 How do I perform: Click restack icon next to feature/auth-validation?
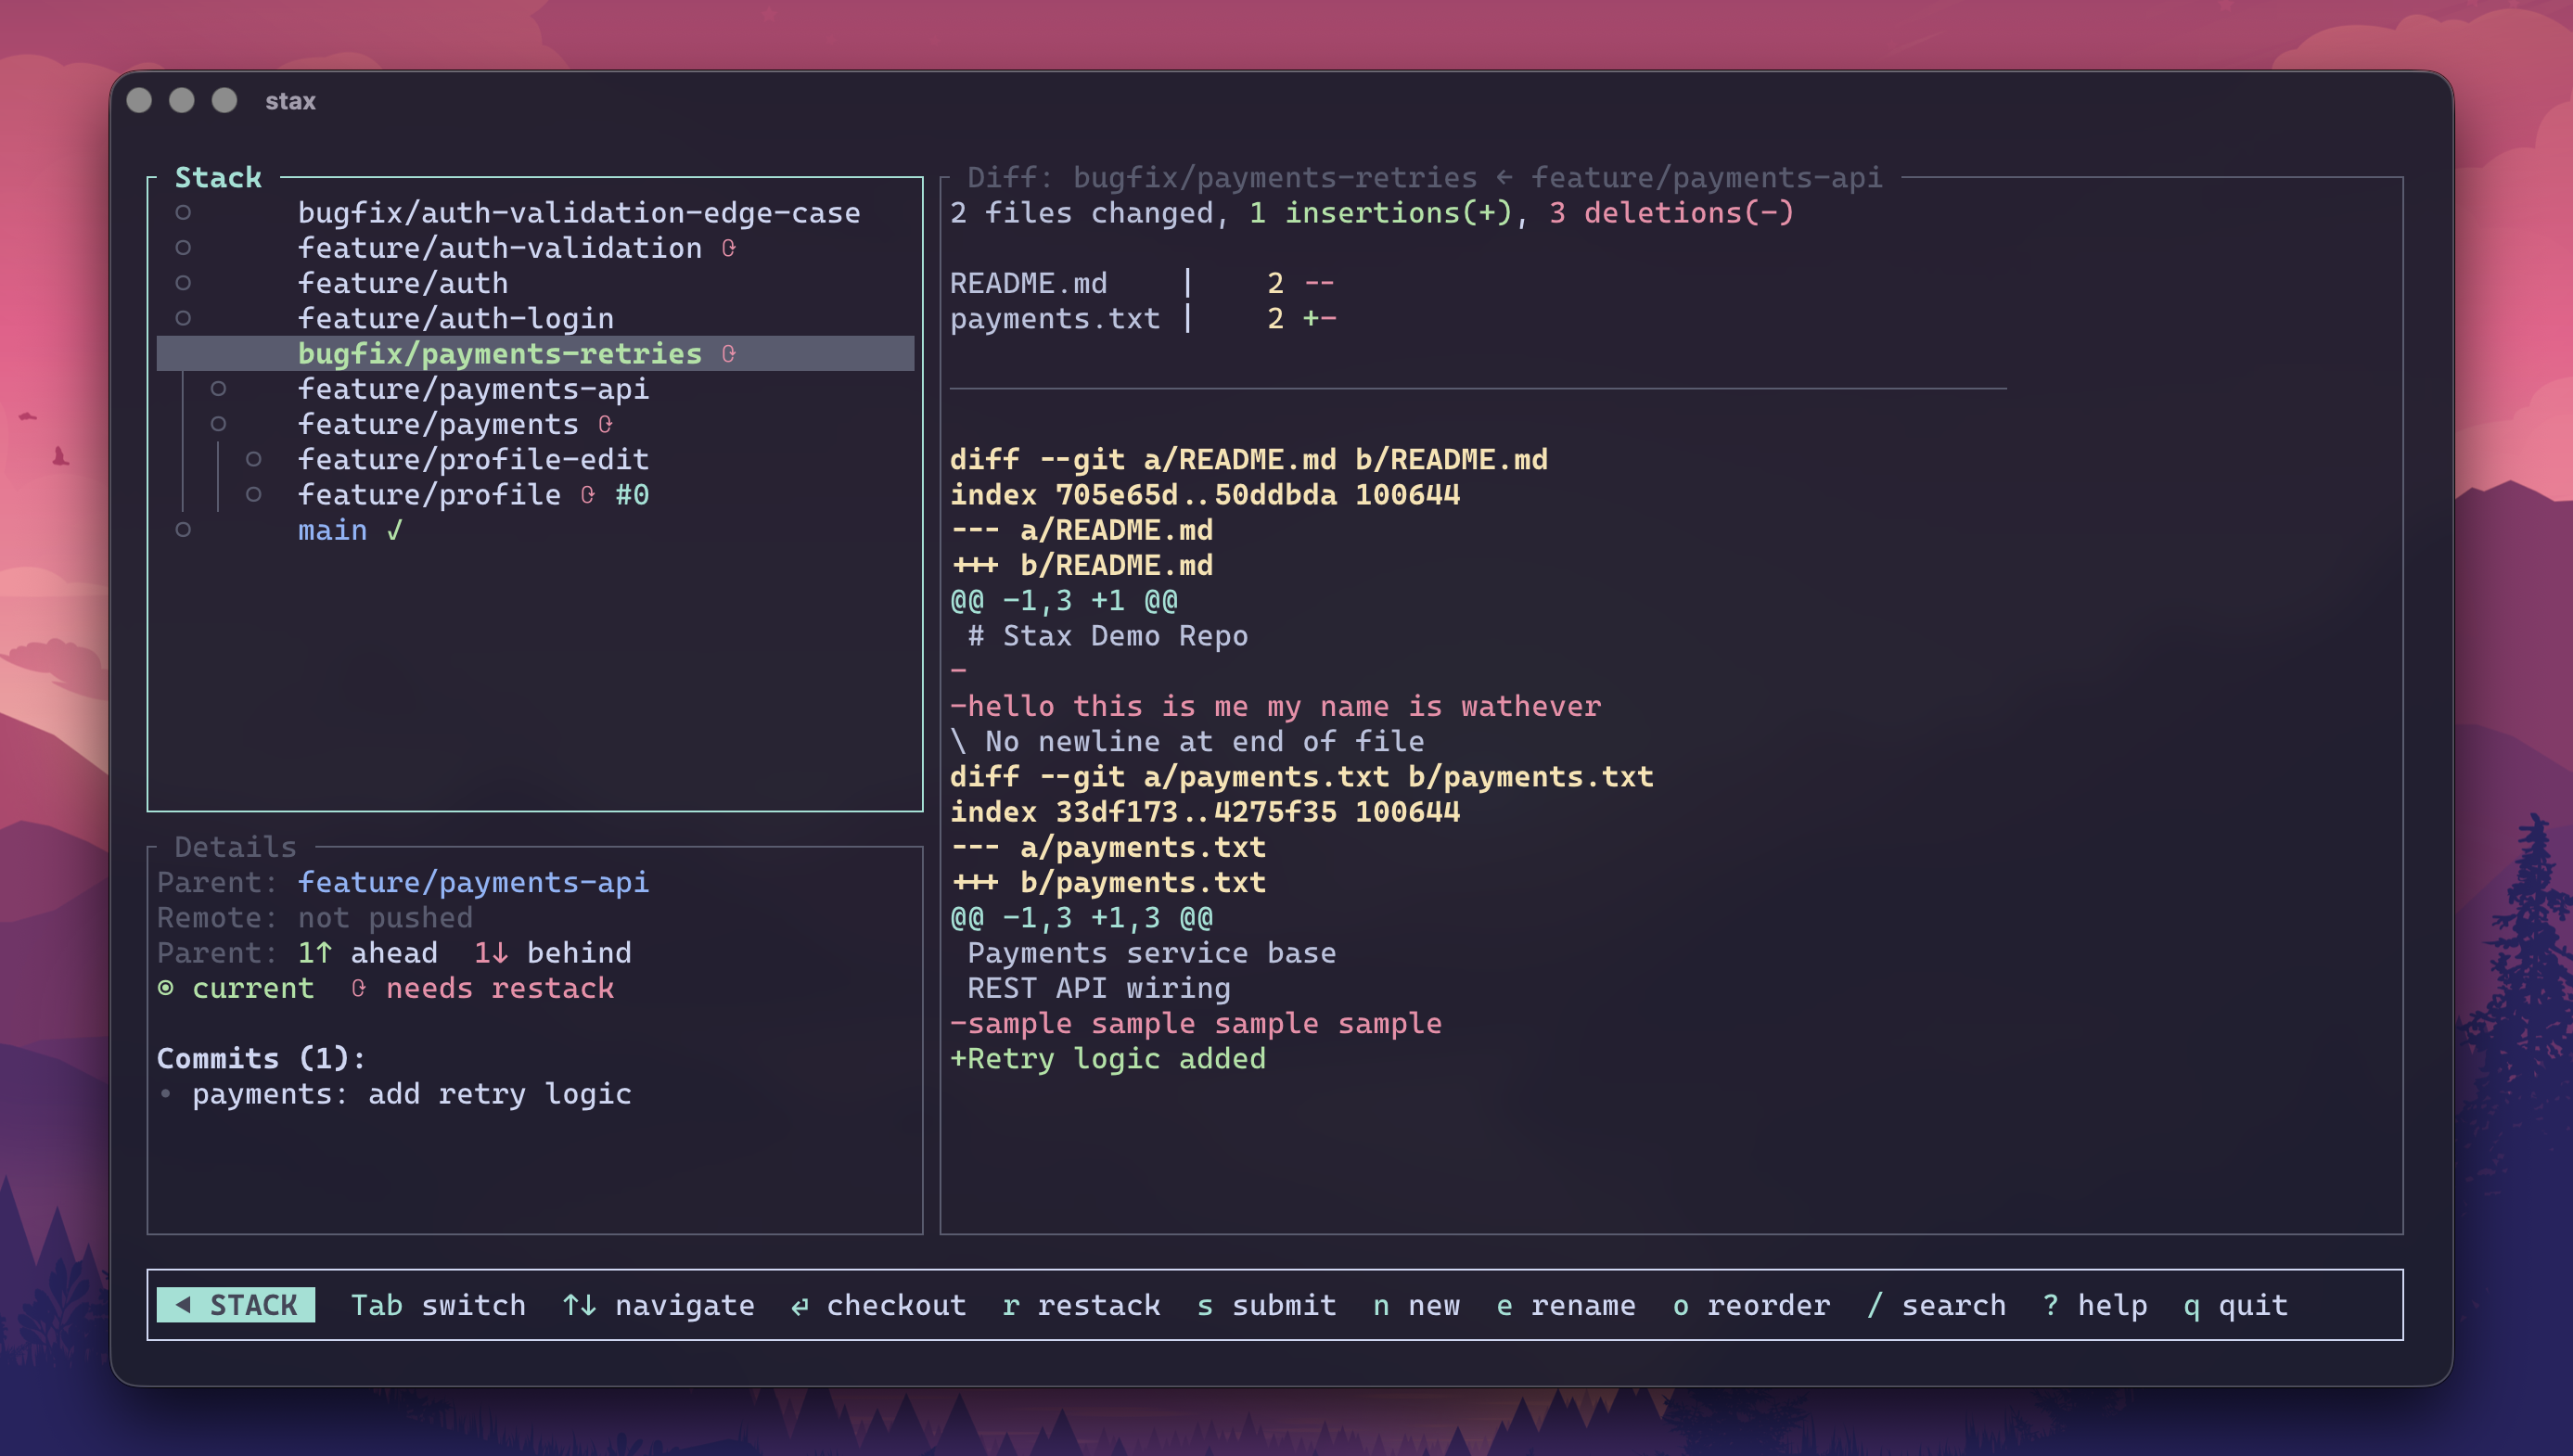[728, 248]
